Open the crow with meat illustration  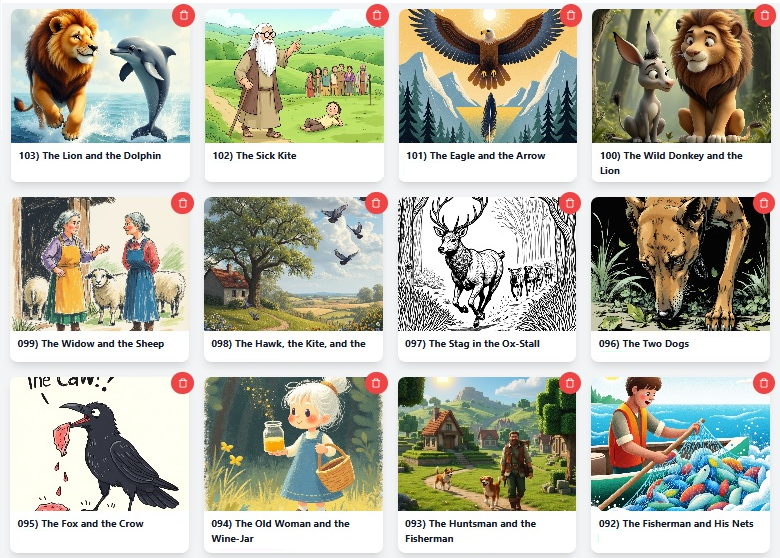coord(99,444)
